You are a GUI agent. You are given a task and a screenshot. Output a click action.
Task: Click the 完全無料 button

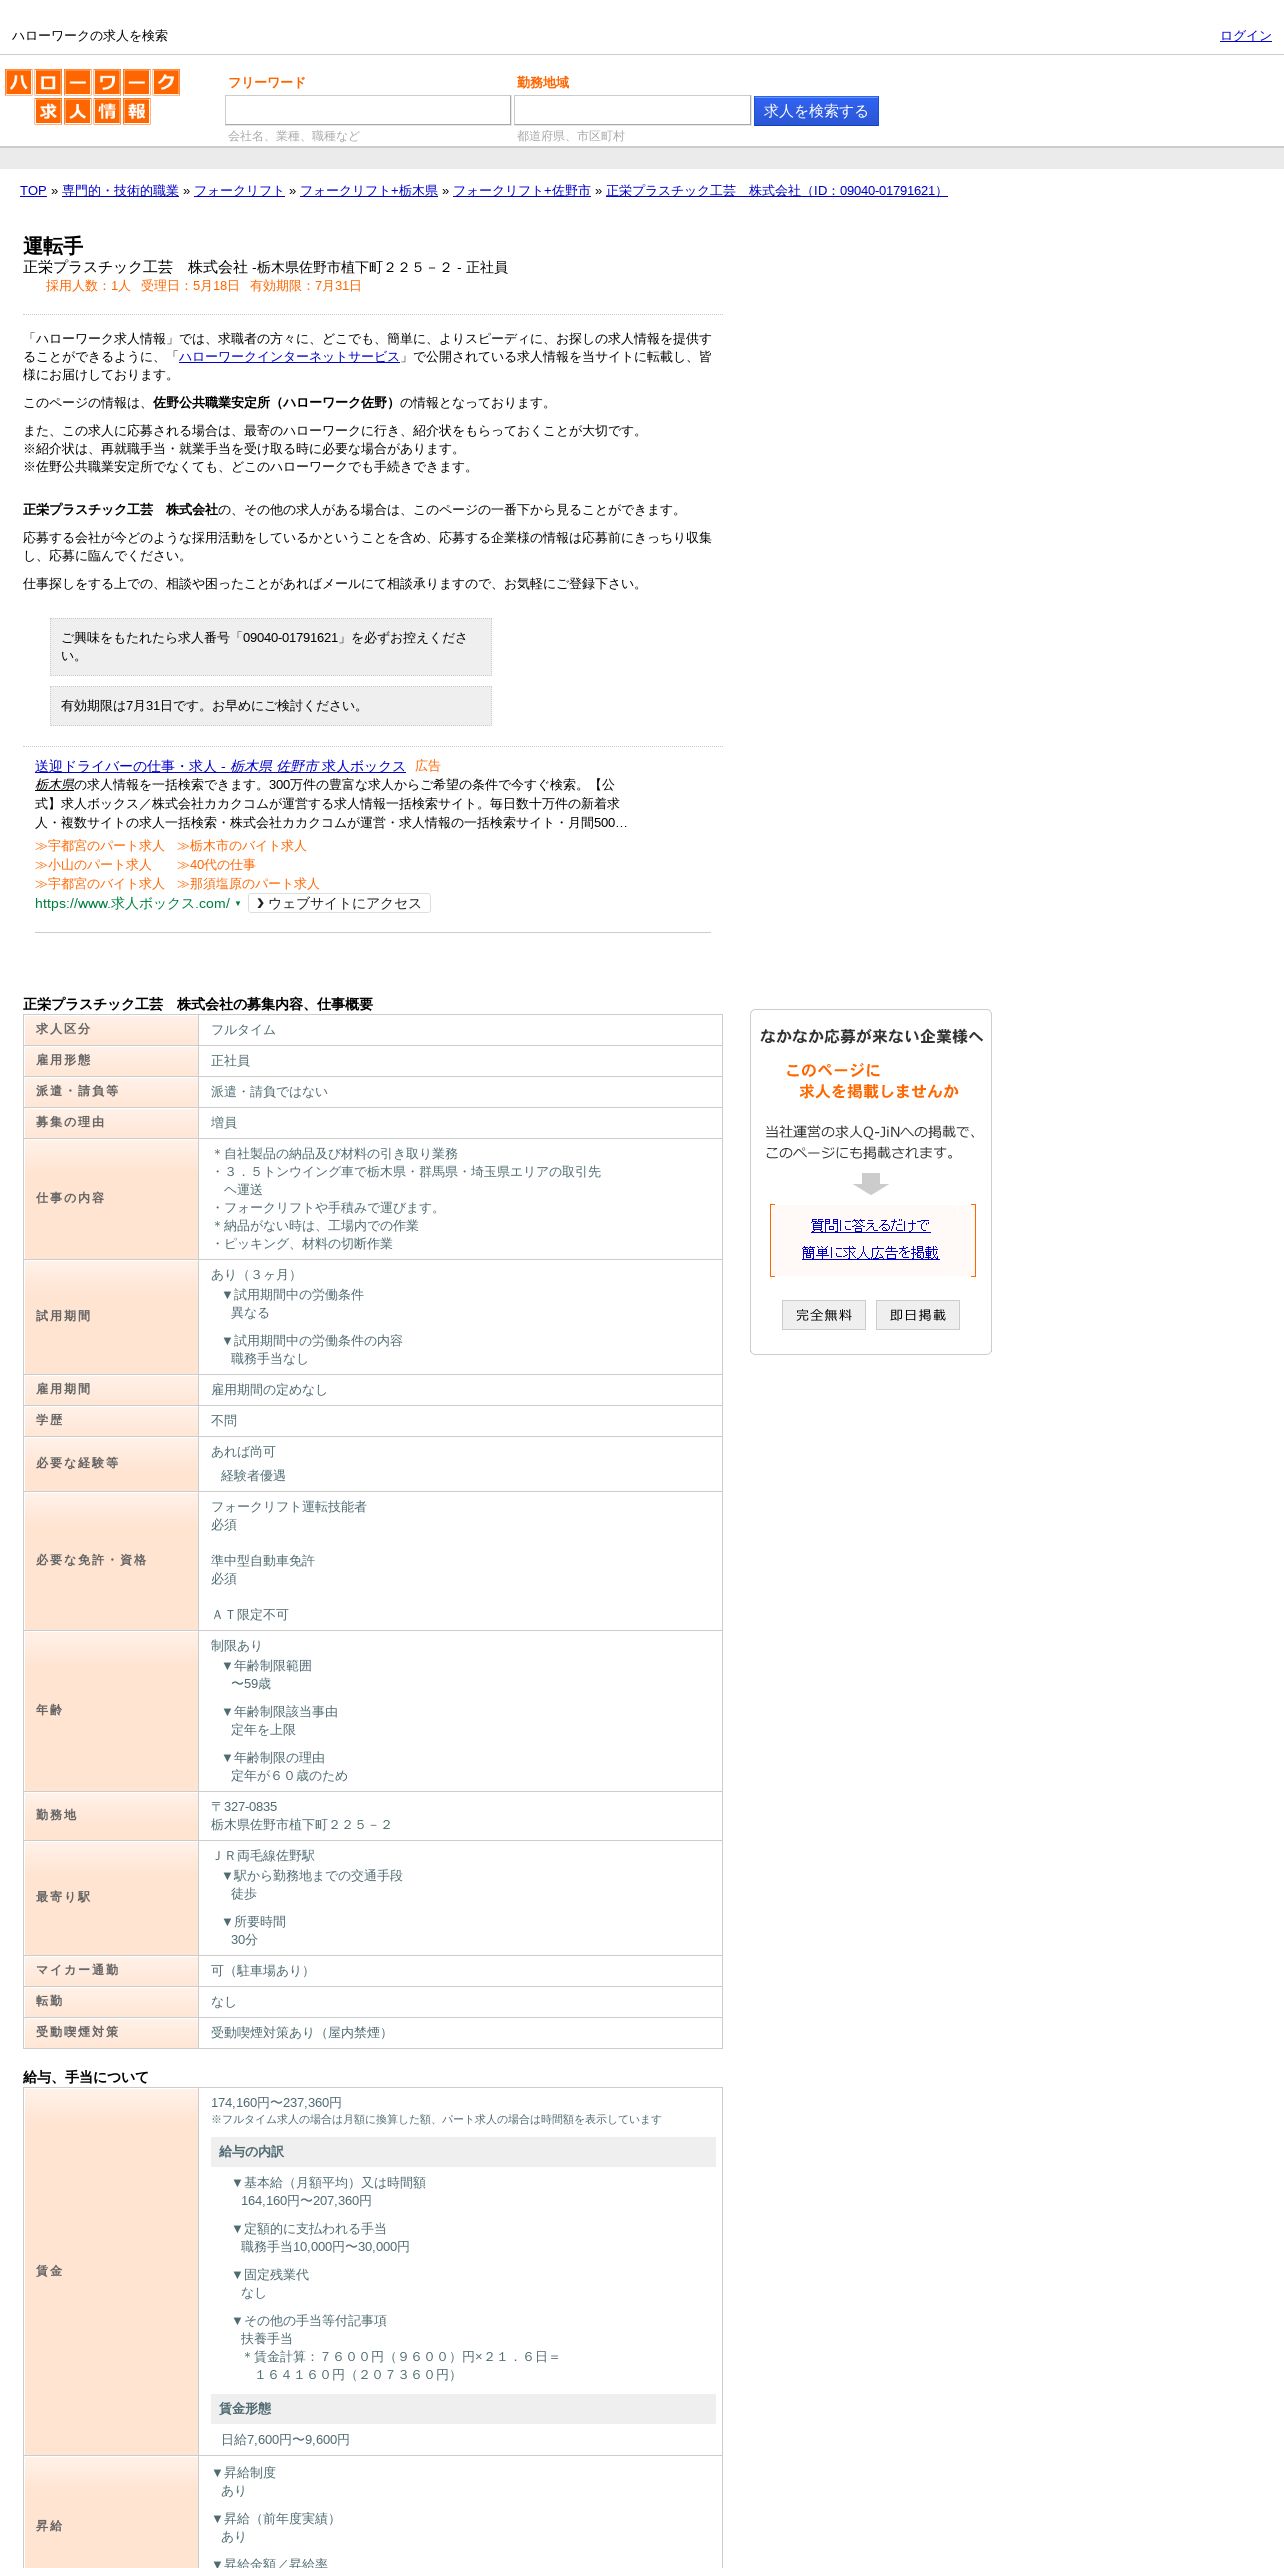[x=824, y=1315]
